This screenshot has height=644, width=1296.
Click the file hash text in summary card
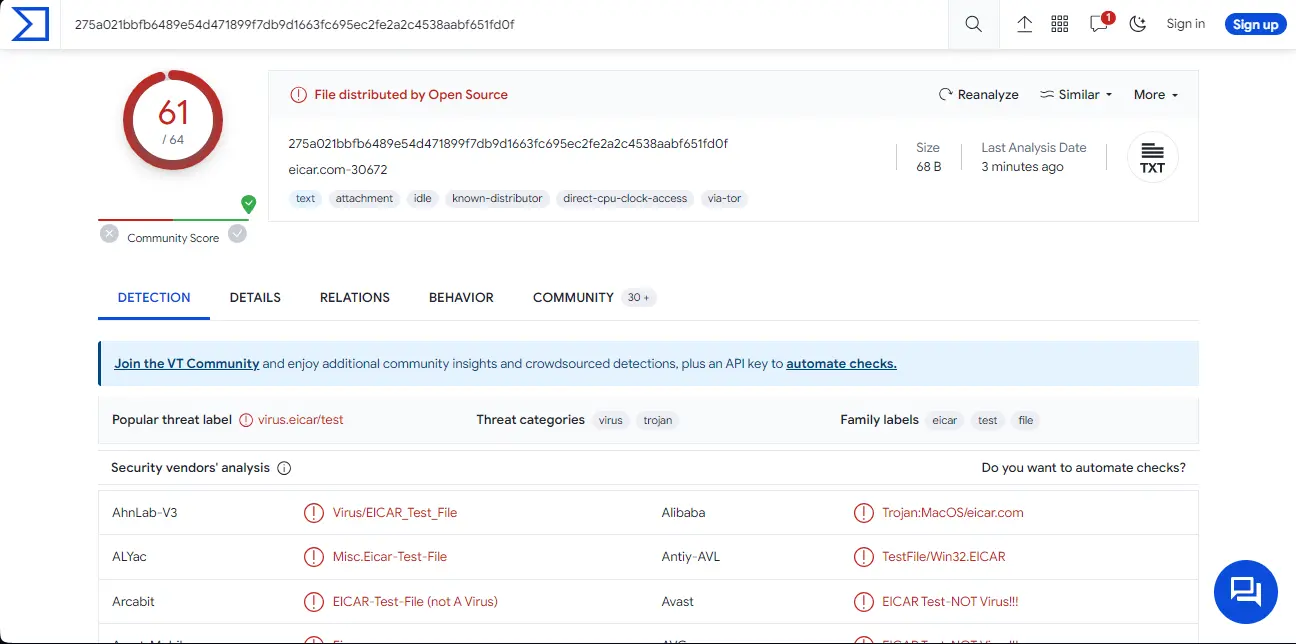click(x=508, y=144)
